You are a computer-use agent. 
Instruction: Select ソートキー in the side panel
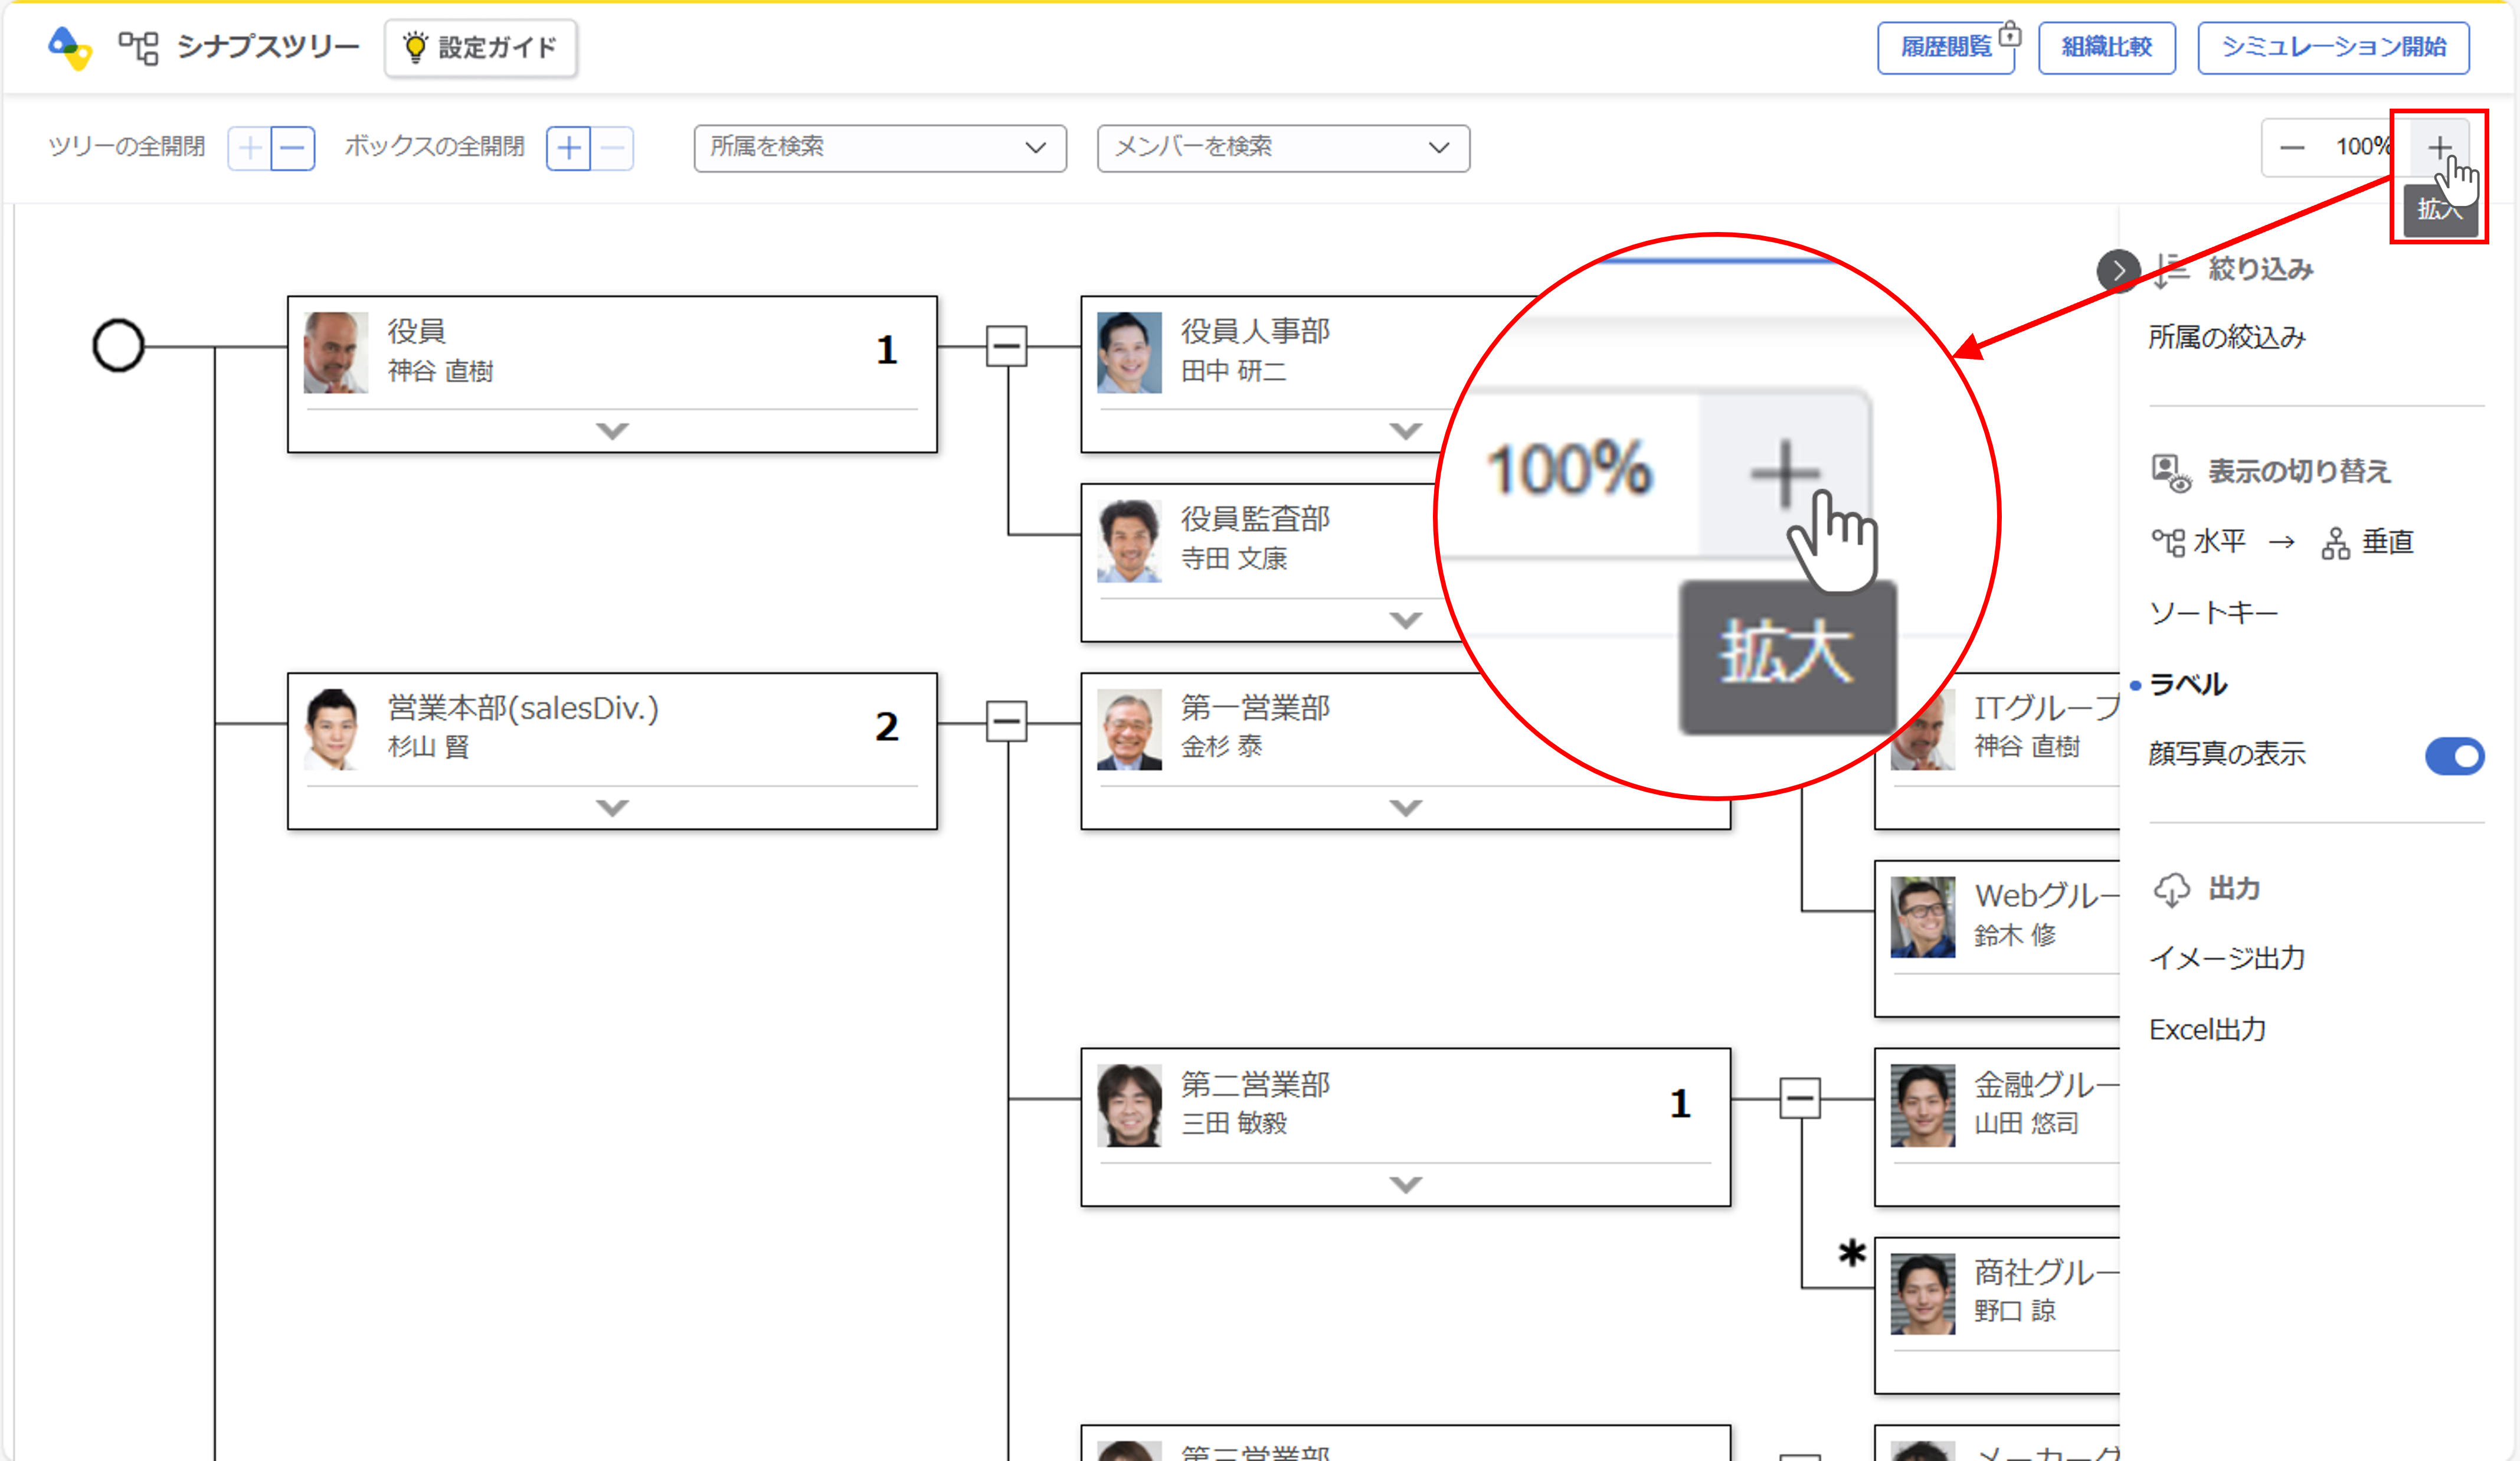click(x=2213, y=612)
